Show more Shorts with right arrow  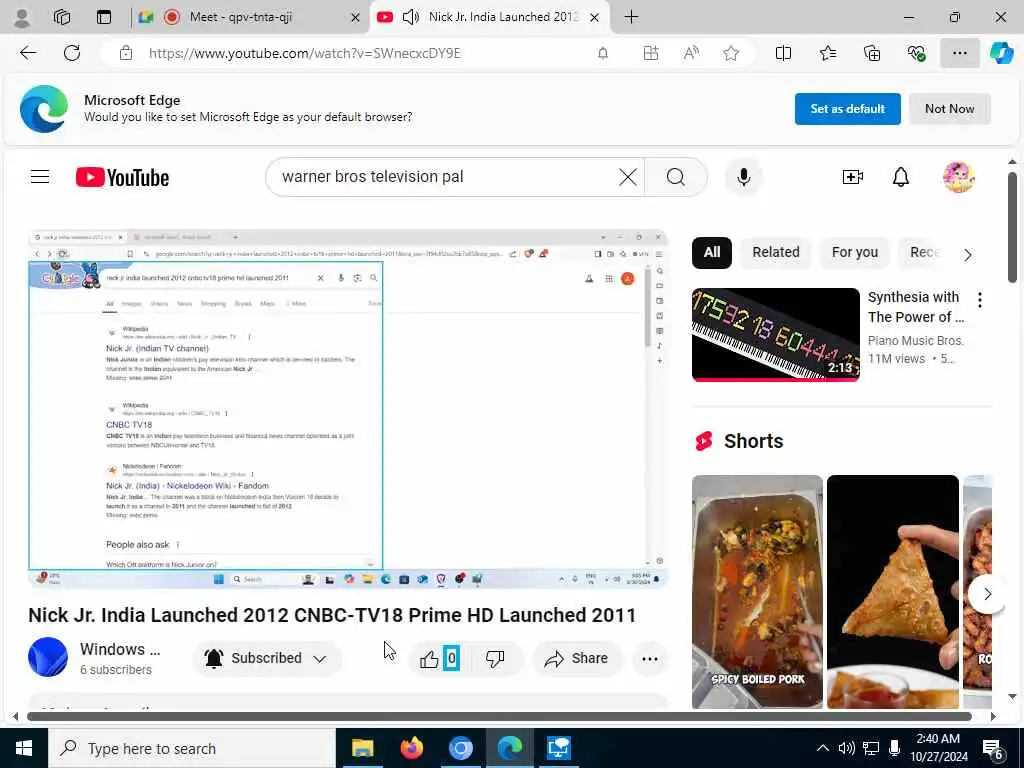coord(987,594)
